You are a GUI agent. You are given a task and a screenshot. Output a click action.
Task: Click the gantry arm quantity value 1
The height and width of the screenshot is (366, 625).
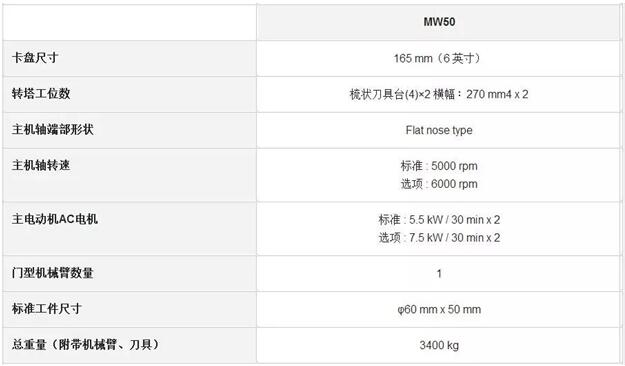tap(439, 274)
